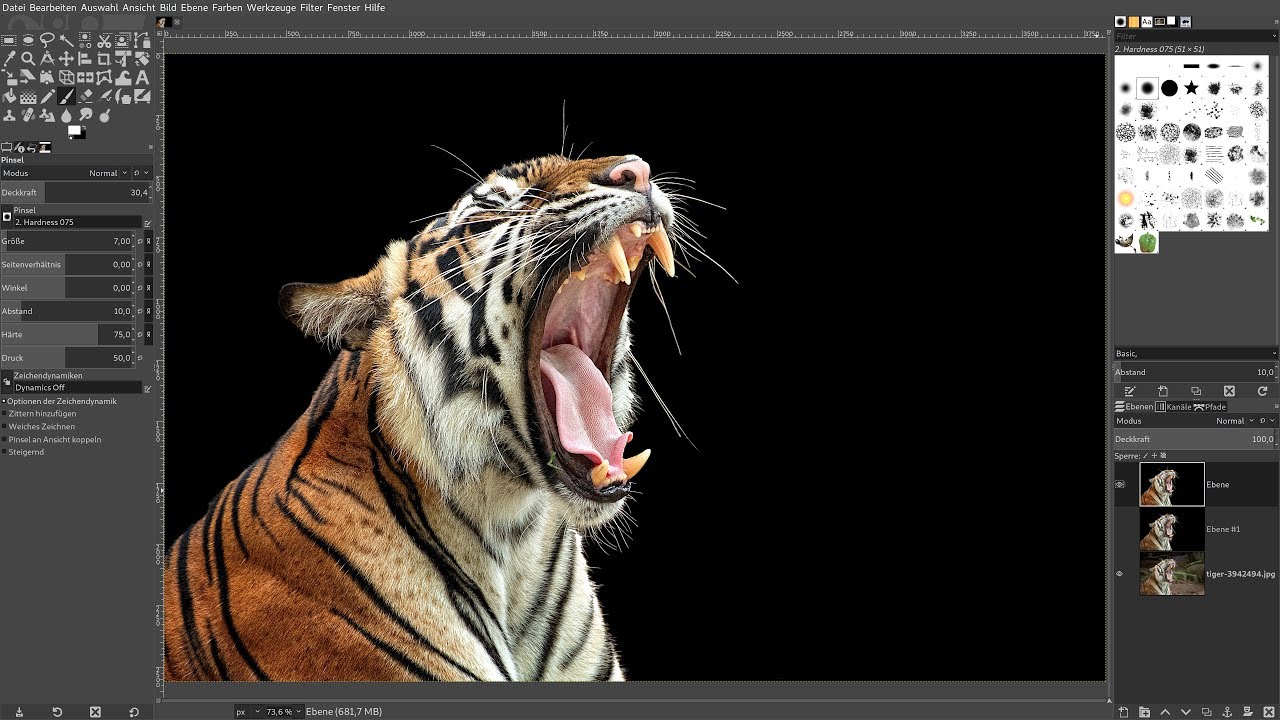The height and width of the screenshot is (720, 1280).
Task: Click the delete brush button
Action: coord(1229,391)
